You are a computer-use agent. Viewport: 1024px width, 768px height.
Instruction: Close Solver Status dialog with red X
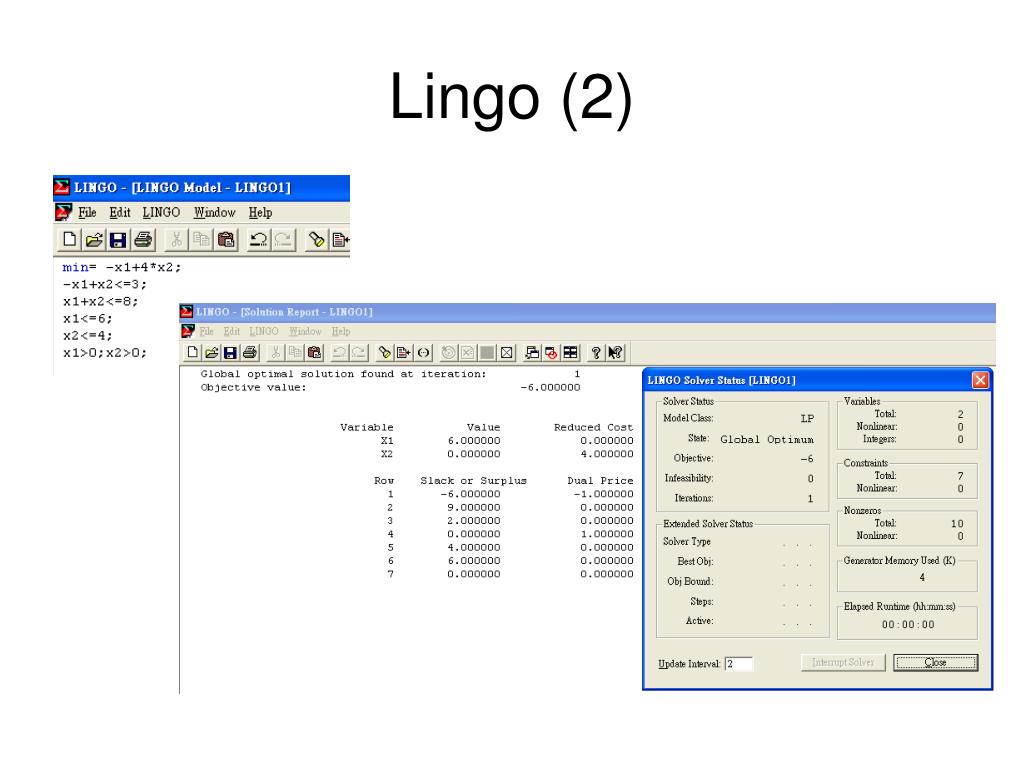coord(980,380)
